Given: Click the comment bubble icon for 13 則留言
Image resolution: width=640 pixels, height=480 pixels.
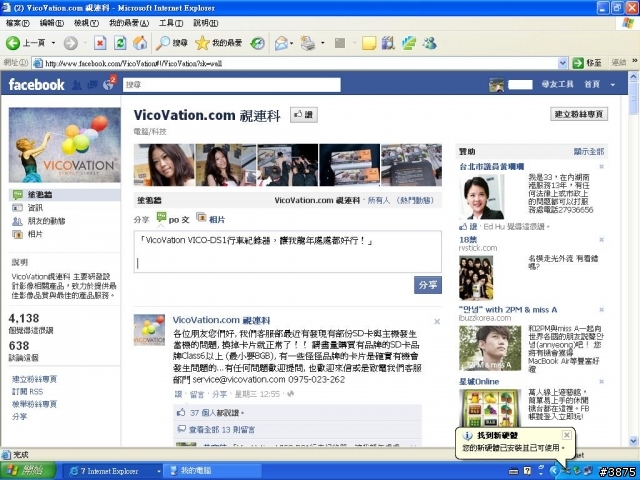Looking at the screenshot, I should [181, 429].
